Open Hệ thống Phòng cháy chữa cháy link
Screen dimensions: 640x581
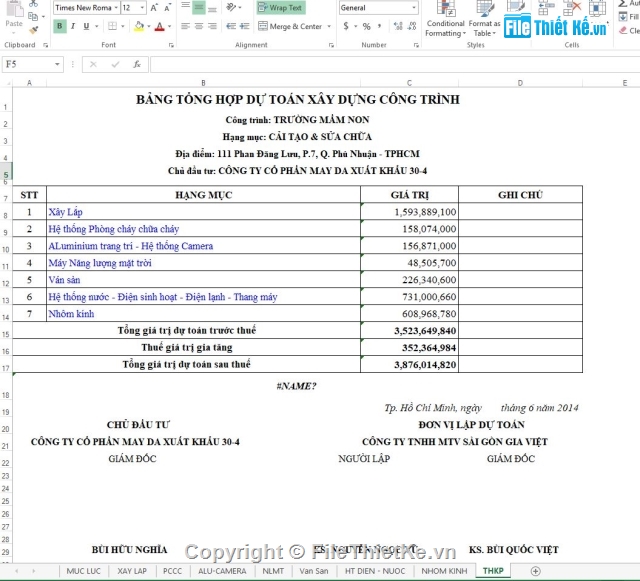pyautogui.click(x=113, y=229)
